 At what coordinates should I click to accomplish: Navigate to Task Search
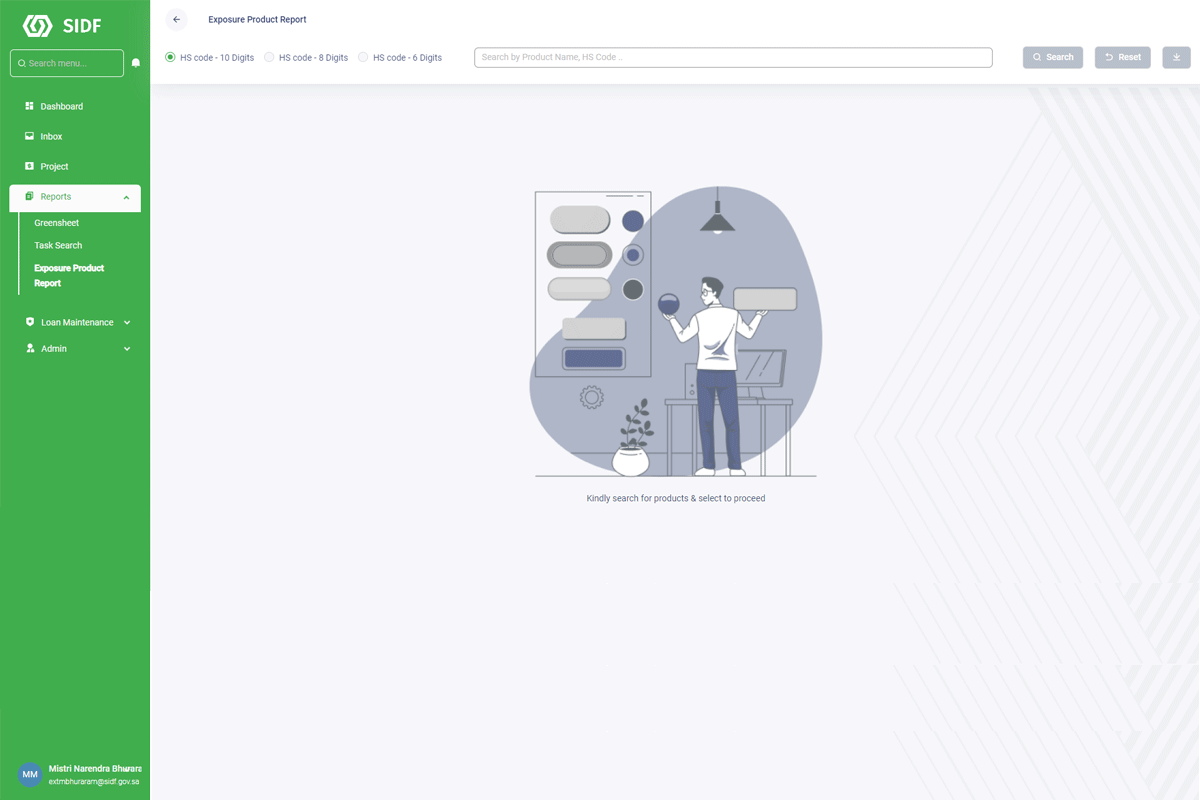tap(57, 245)
